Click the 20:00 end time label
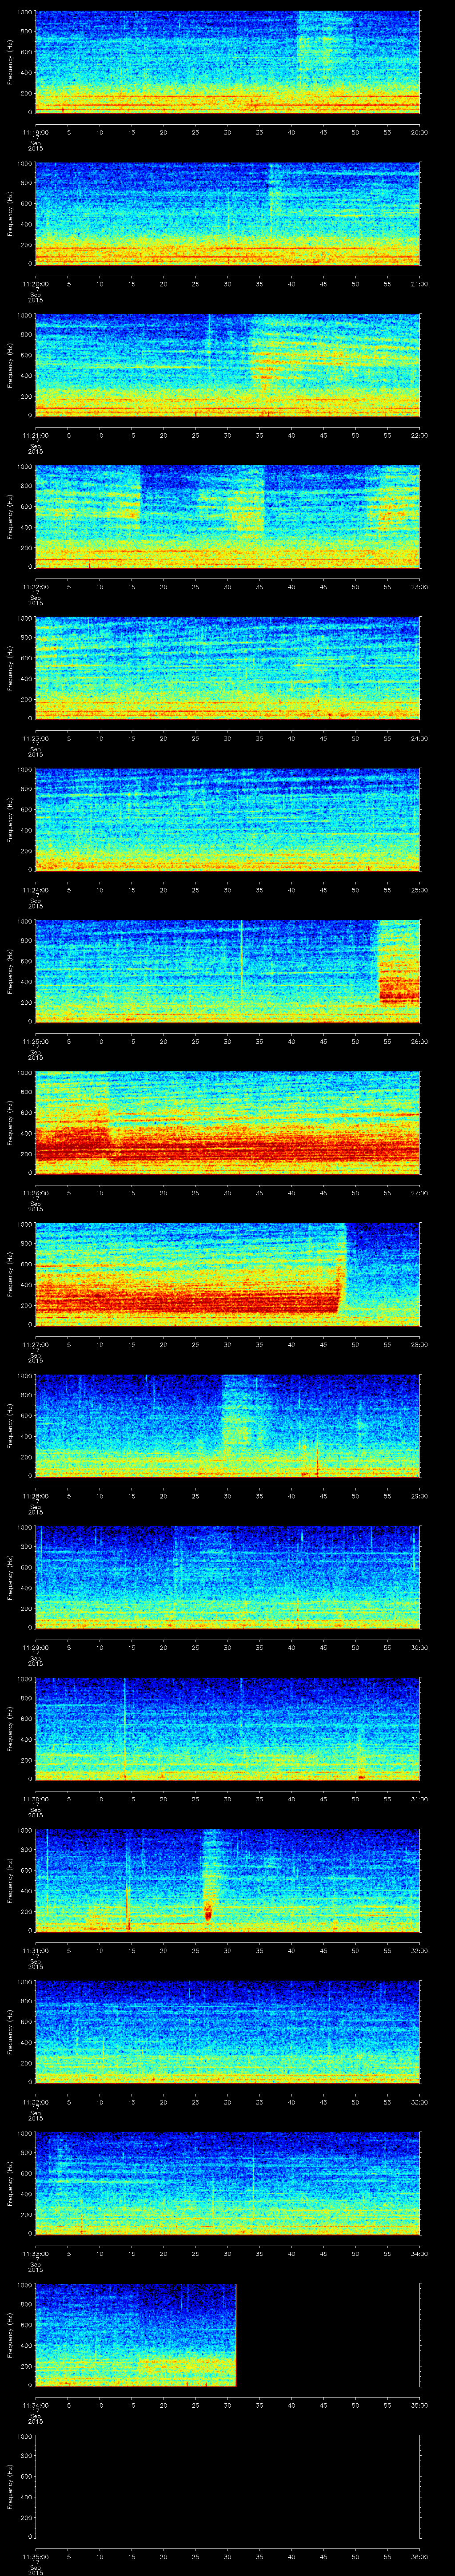455x2576 pixels. click(x=419, y=132)
